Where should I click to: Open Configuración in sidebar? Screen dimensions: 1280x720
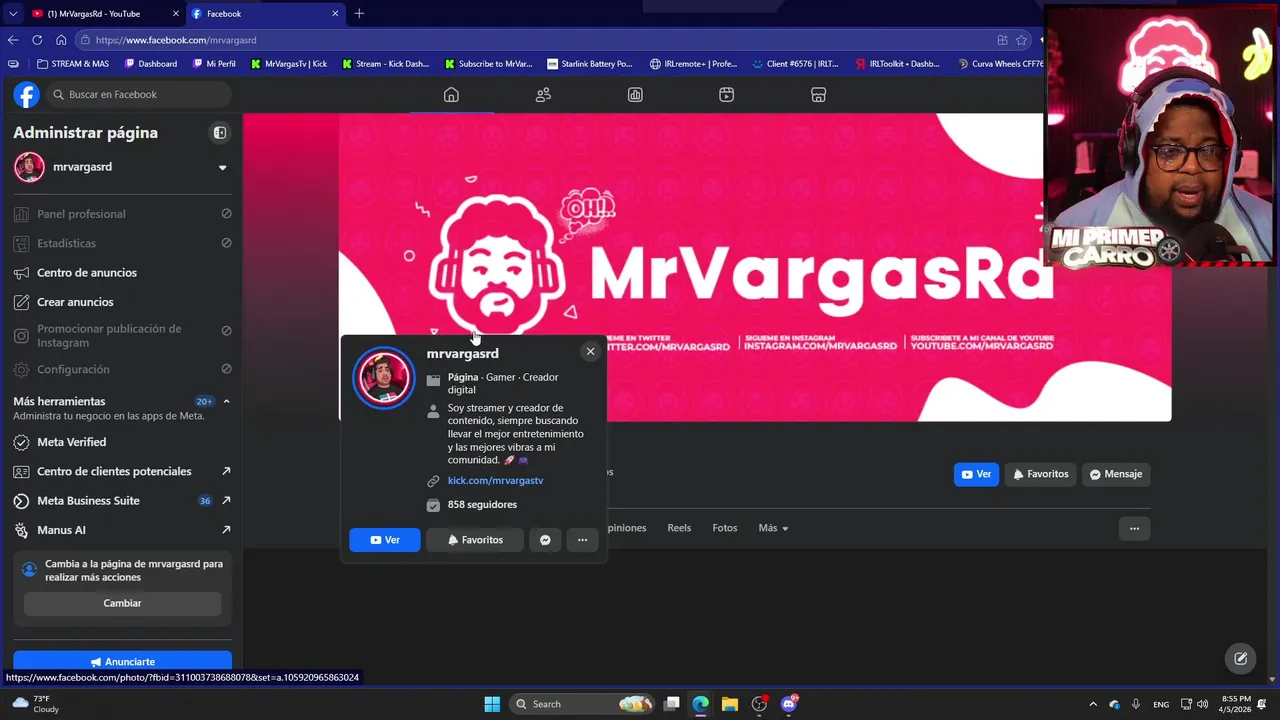(122, 369)
